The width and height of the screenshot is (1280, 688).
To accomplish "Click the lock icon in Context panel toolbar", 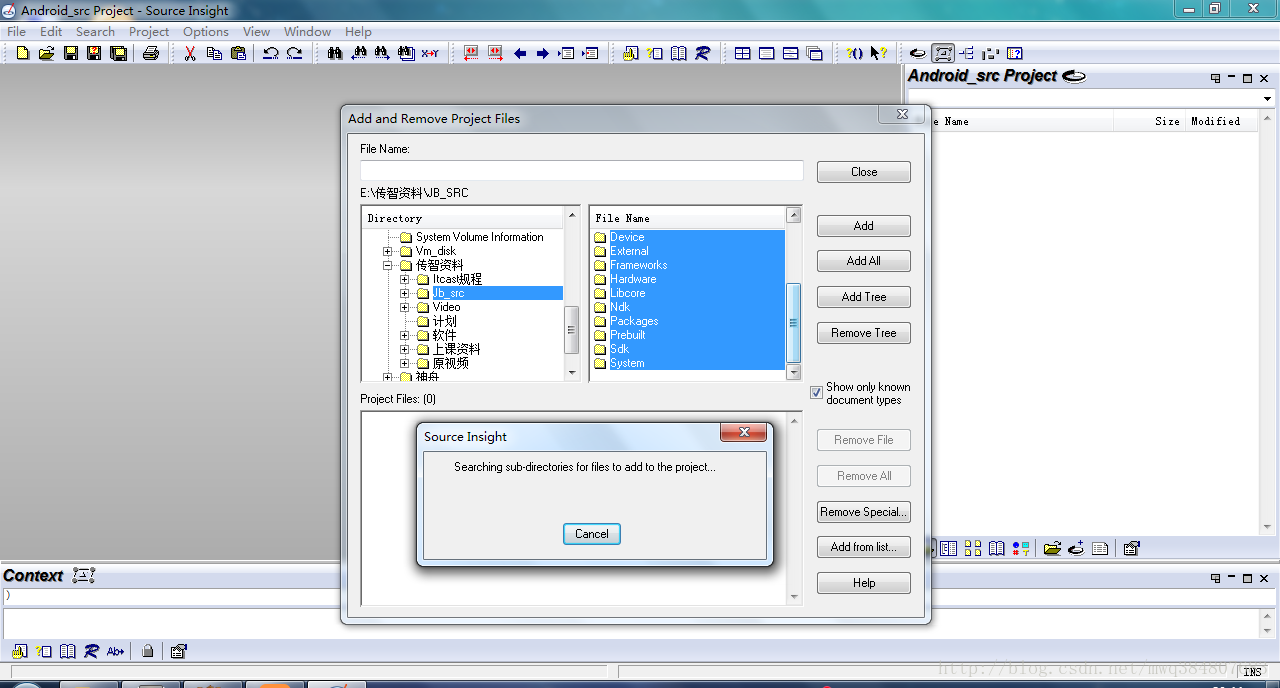I will 148,651.
